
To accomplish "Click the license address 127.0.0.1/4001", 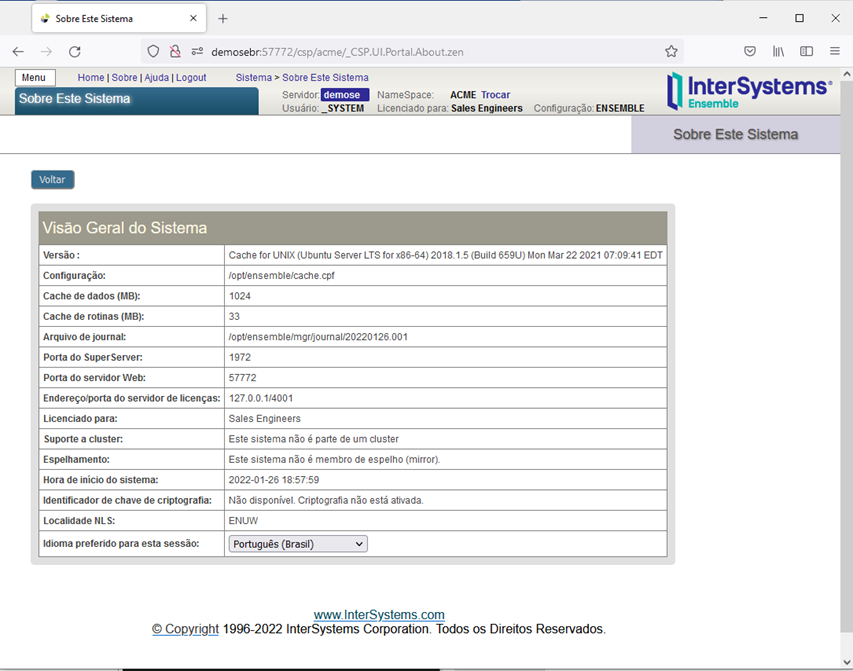I will click(261, 398).
